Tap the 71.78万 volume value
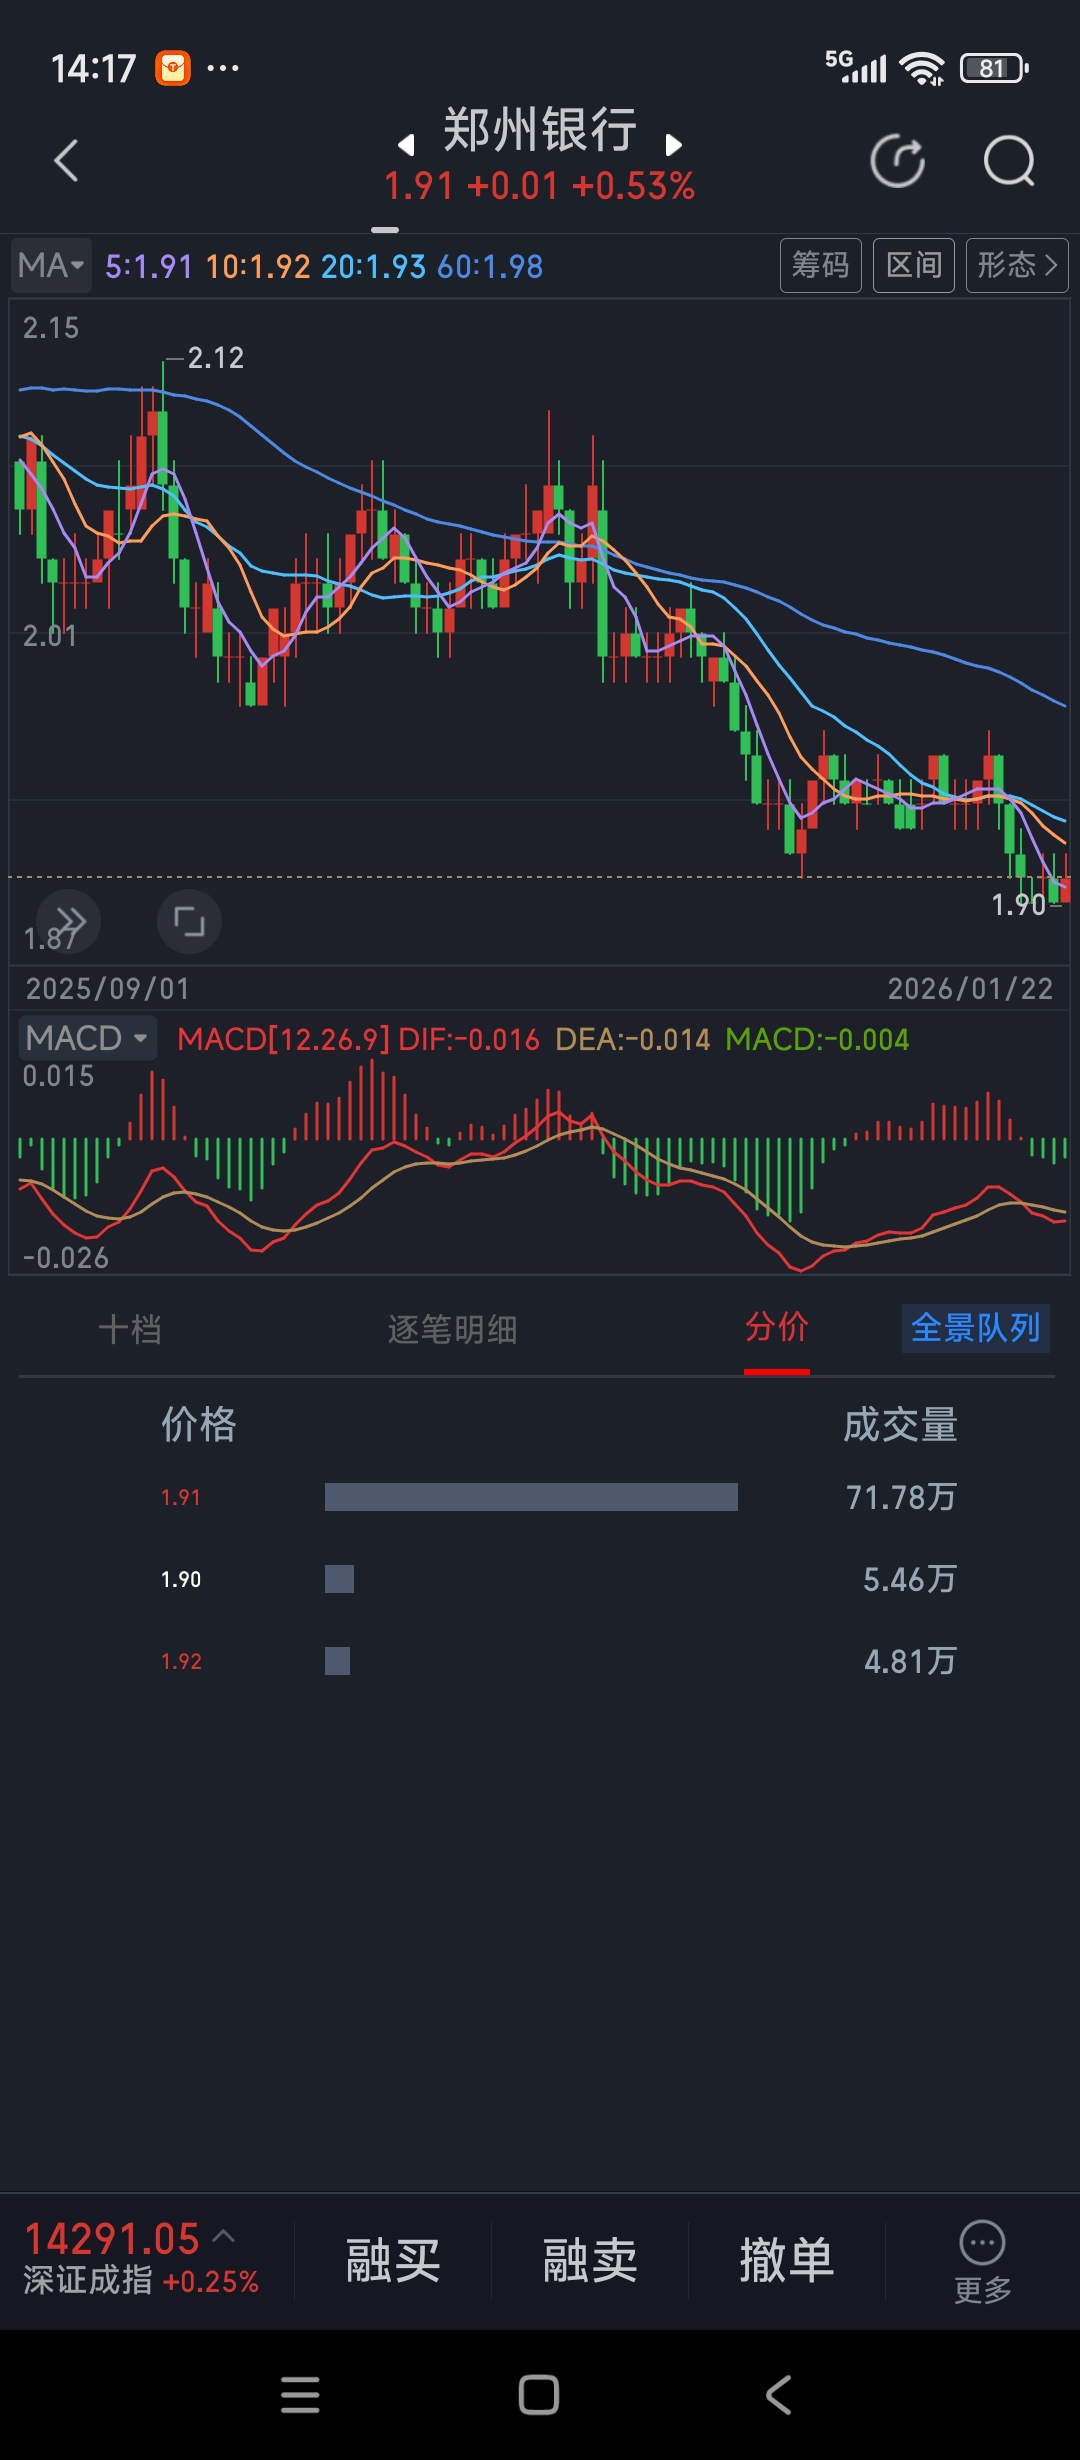 pos(901,1497)
